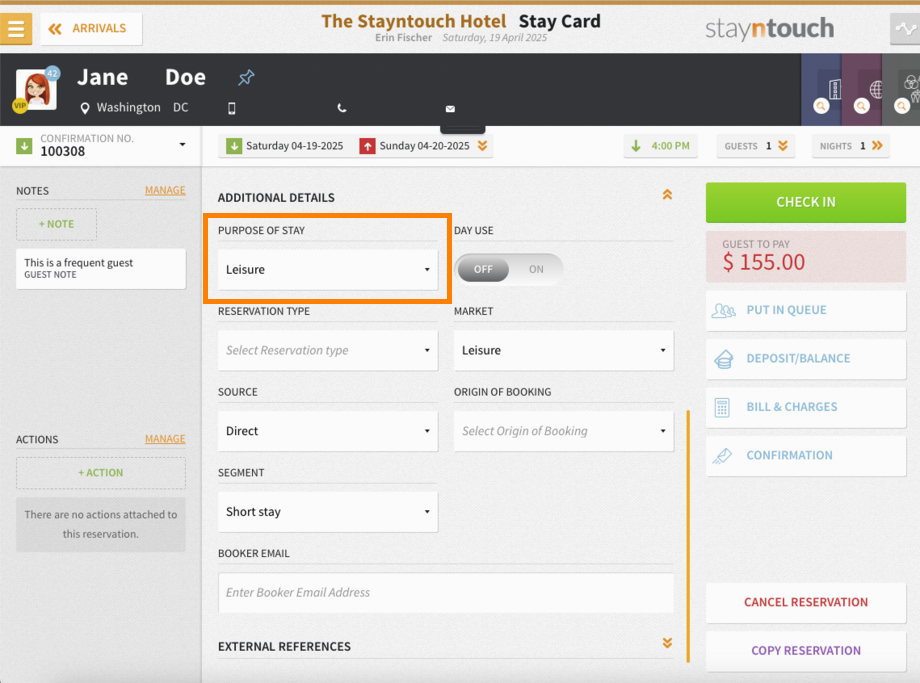Click arrival date Saturday 04-19-2025
The height and width of the screenshot is (683, 920).
[x=285, y=146]
